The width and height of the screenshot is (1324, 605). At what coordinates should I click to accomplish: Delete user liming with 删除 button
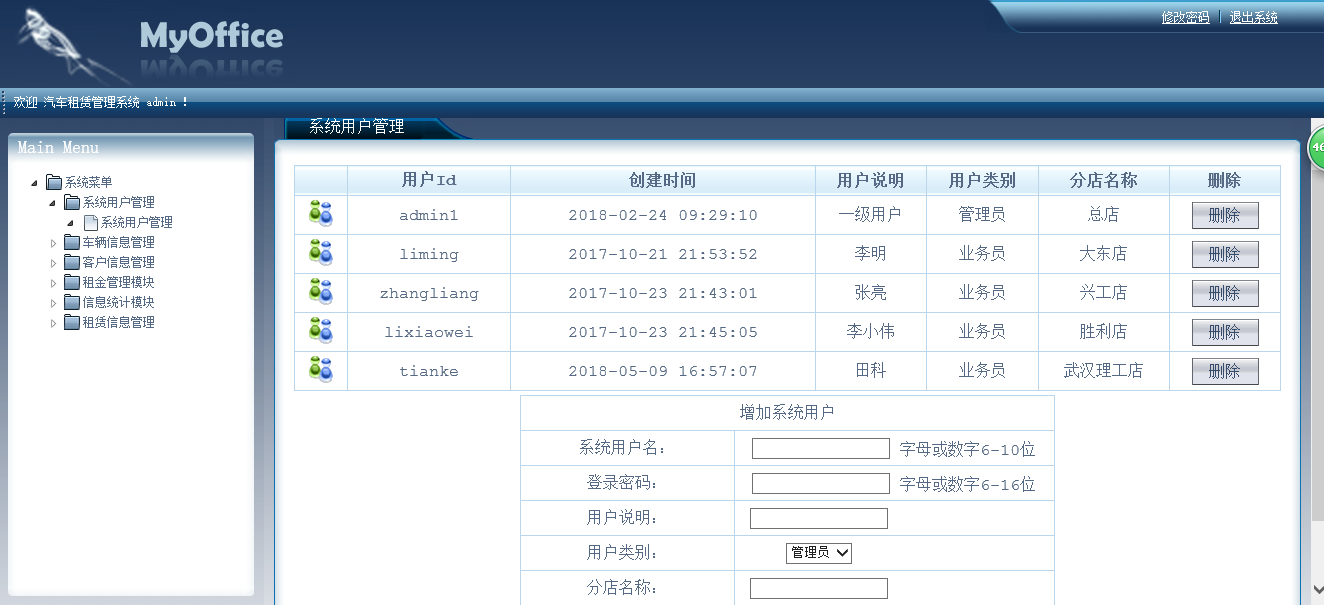point(1225,254)
